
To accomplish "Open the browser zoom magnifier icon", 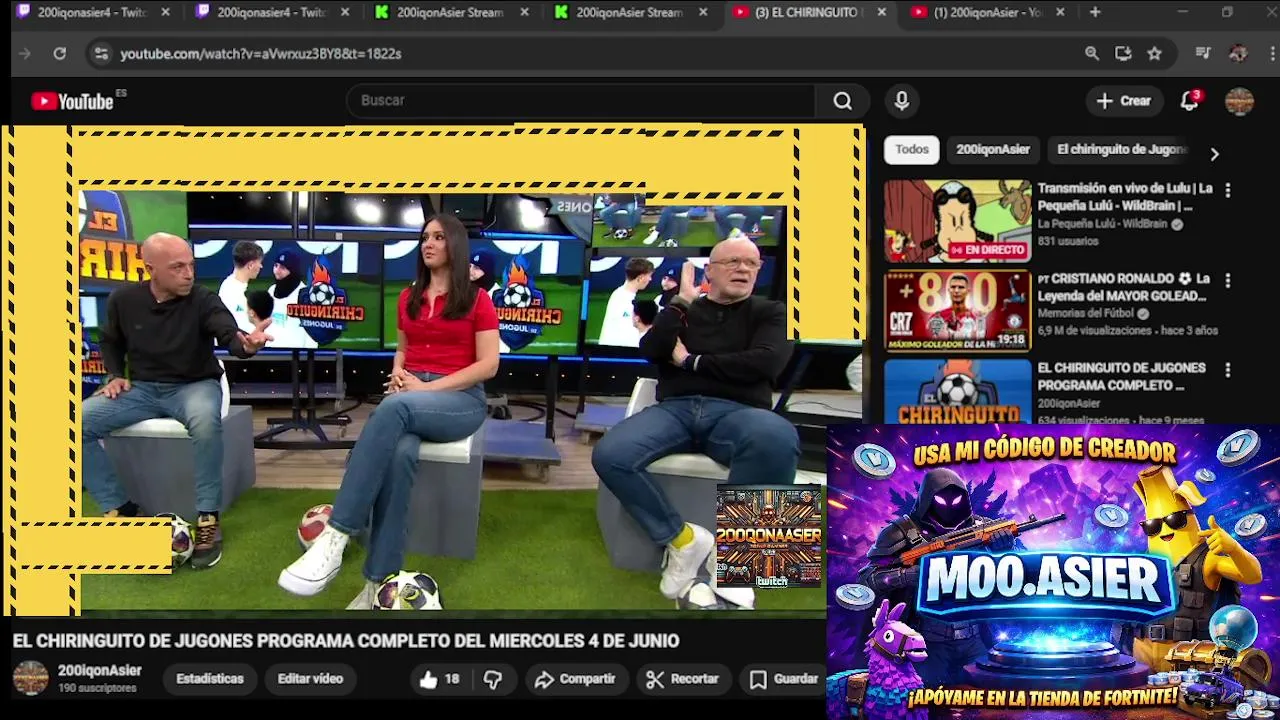I will click(x=1092, y=54).
